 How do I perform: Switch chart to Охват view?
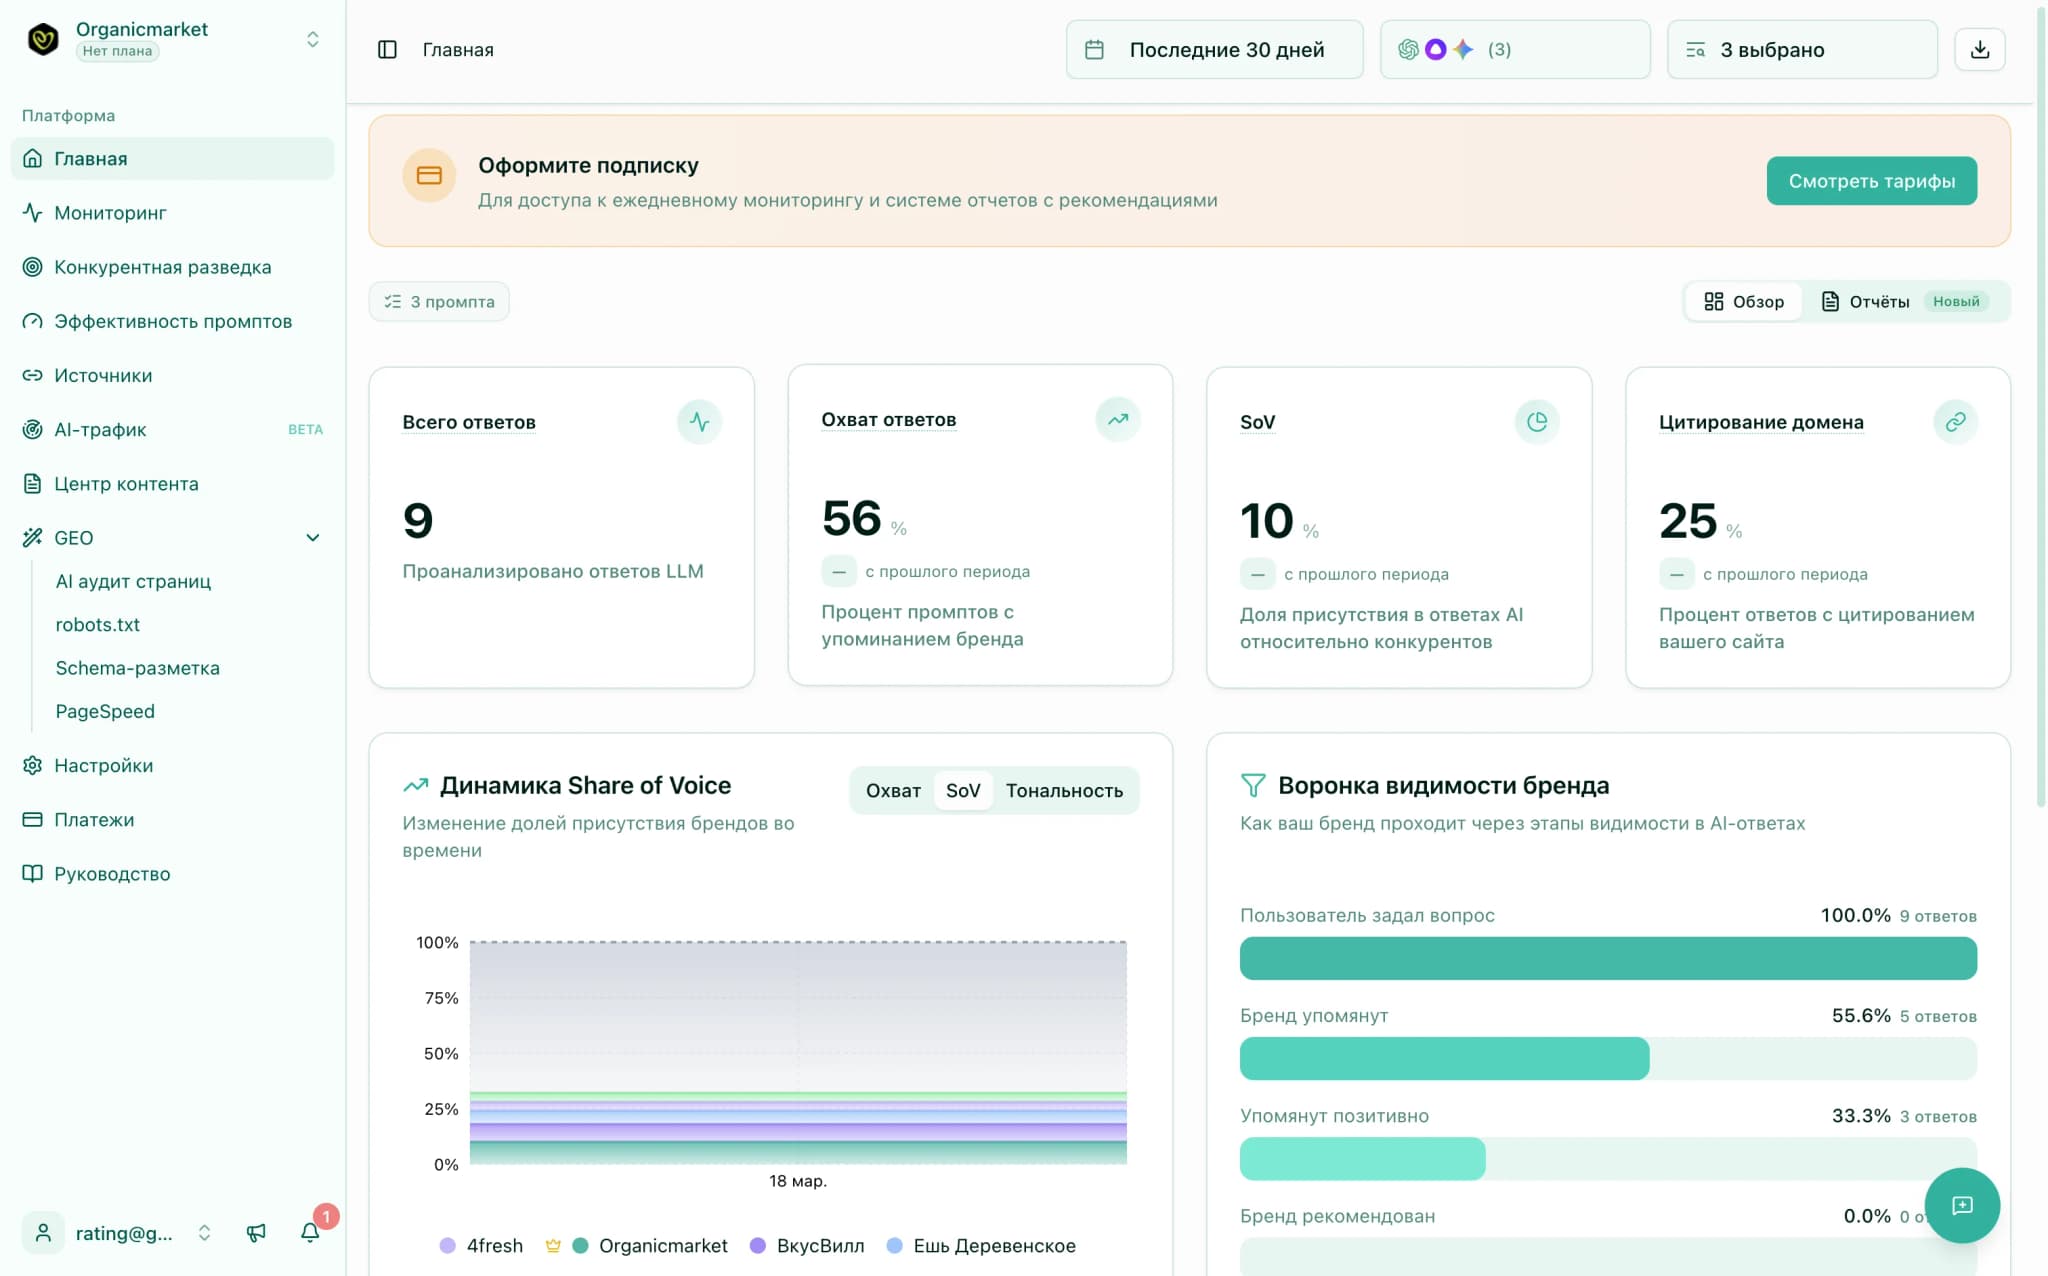[x=892, y=791]
